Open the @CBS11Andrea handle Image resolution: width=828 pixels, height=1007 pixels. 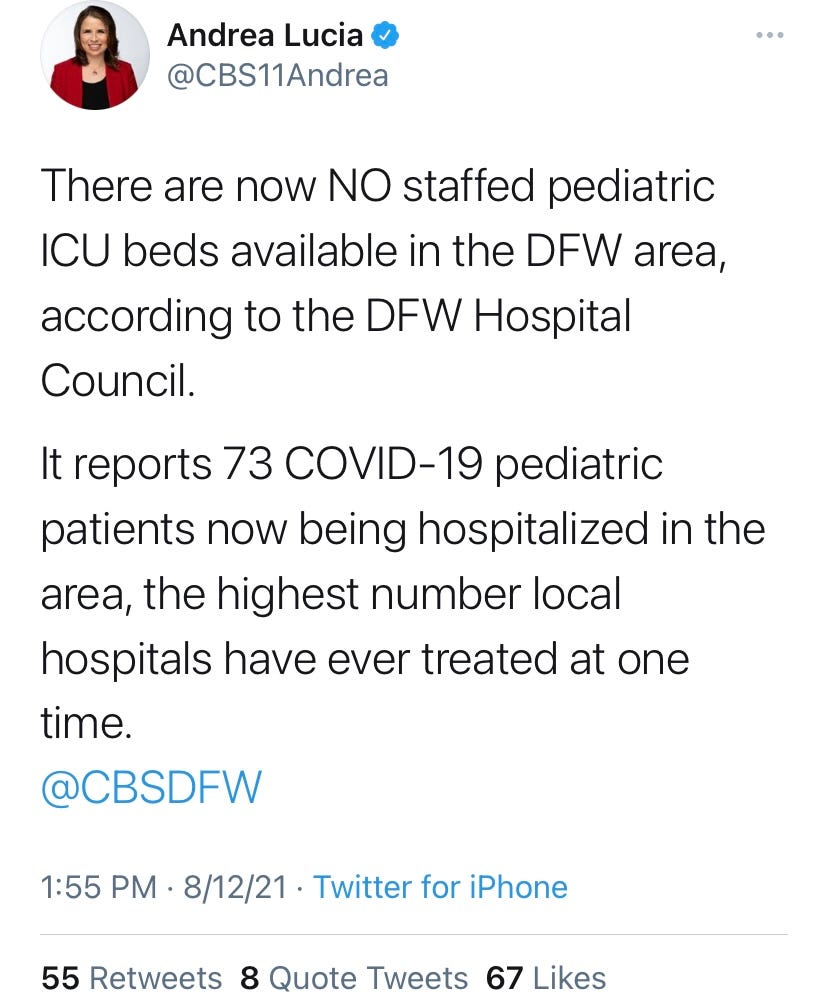tap(277, 76)
